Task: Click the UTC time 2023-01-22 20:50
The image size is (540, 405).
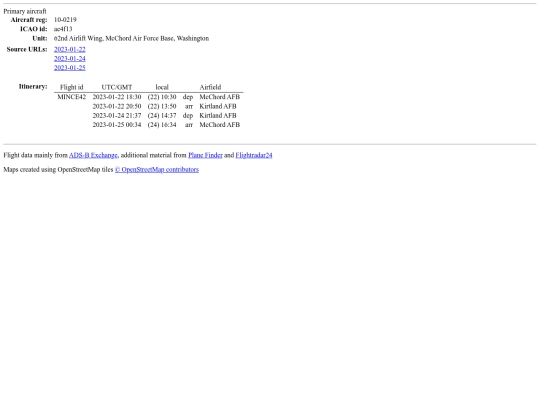Action: pyautogui.click(x=117, y=106)
